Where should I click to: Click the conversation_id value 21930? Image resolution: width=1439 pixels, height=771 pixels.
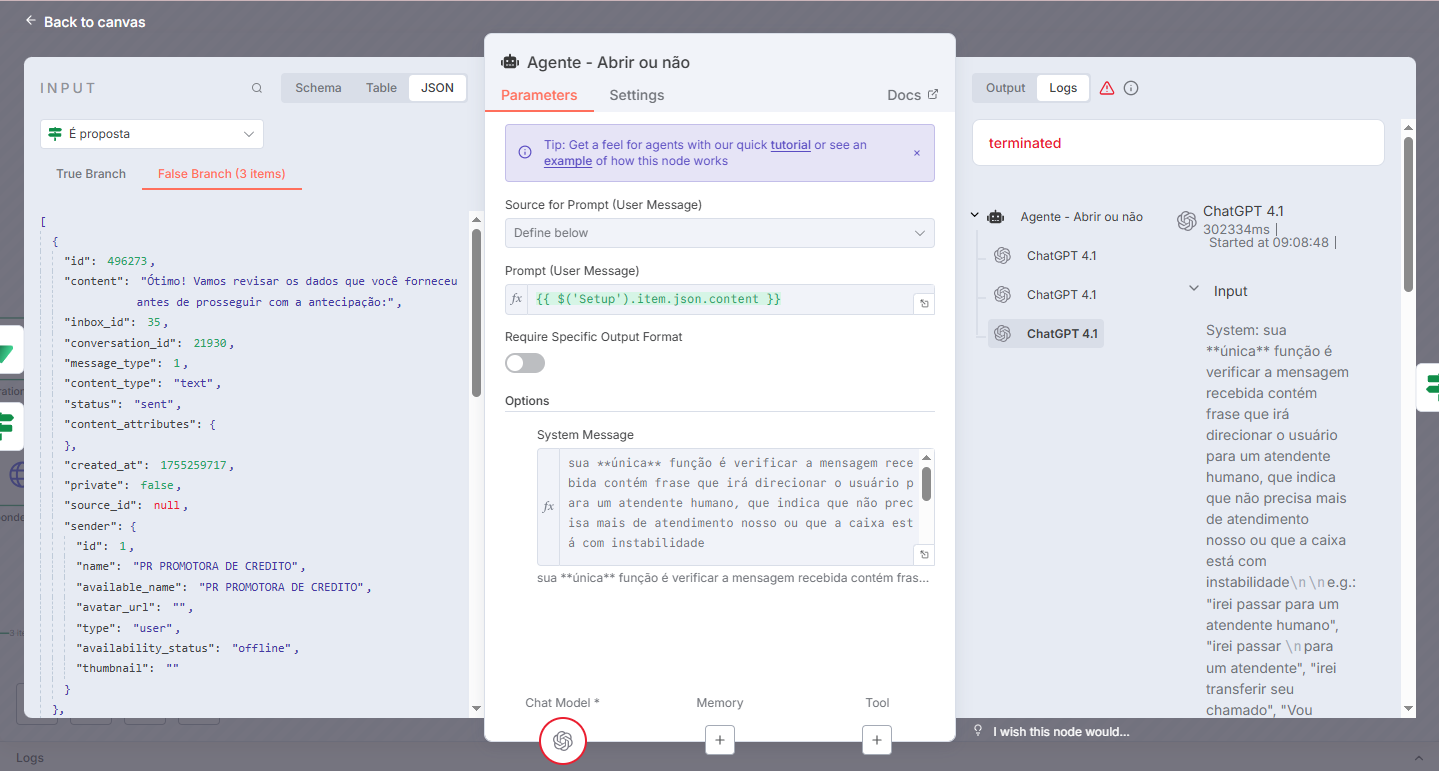coord(210,343)
